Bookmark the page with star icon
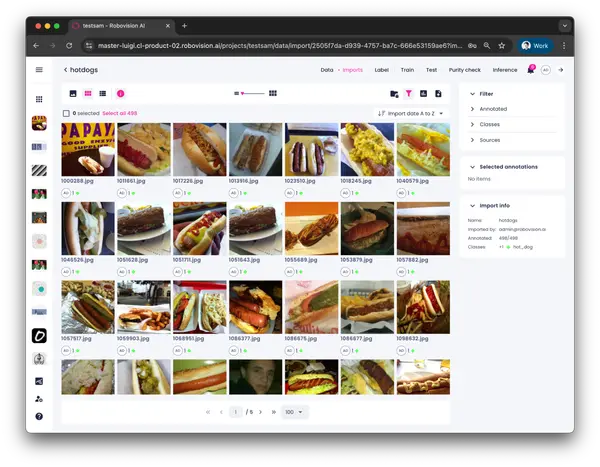The width and height of the screenshot is (600, 467). click(x=502, y=46)
